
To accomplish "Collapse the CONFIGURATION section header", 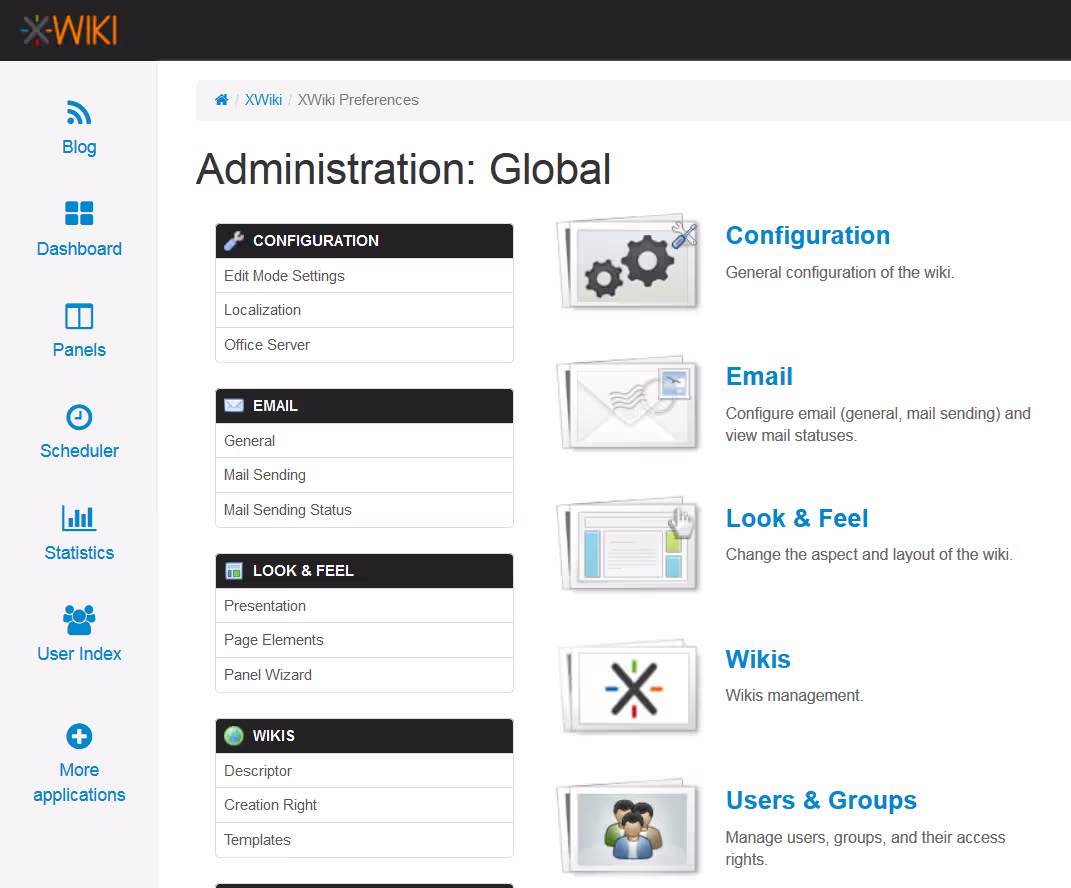I will tap(364, 241).
